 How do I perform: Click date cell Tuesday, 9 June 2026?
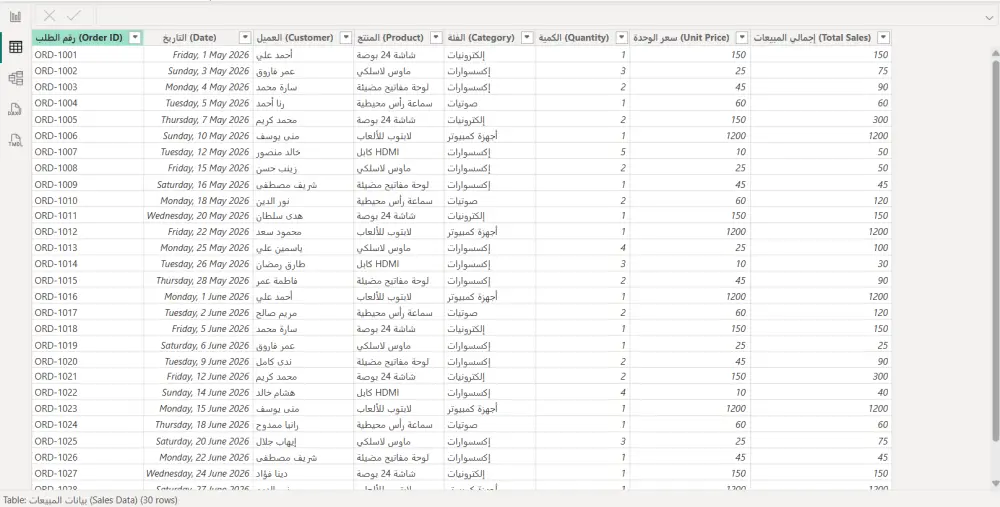[x=198, y=361]
